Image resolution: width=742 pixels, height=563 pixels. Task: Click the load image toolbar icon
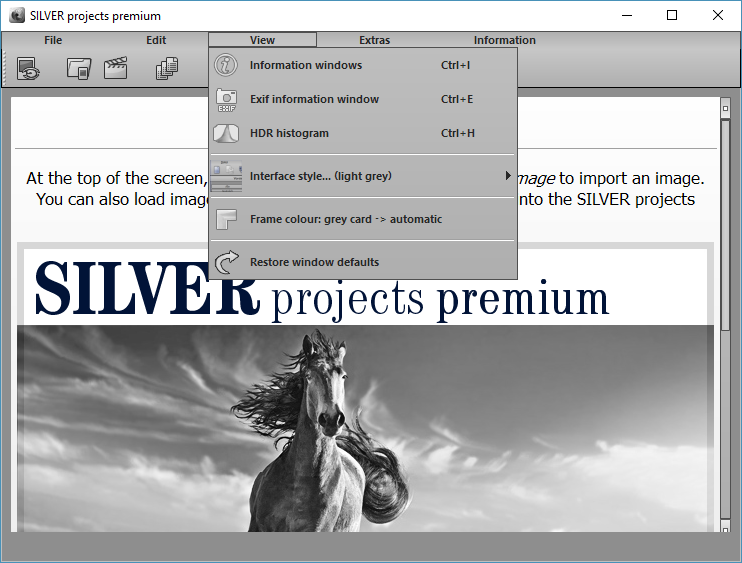(28, 69)
